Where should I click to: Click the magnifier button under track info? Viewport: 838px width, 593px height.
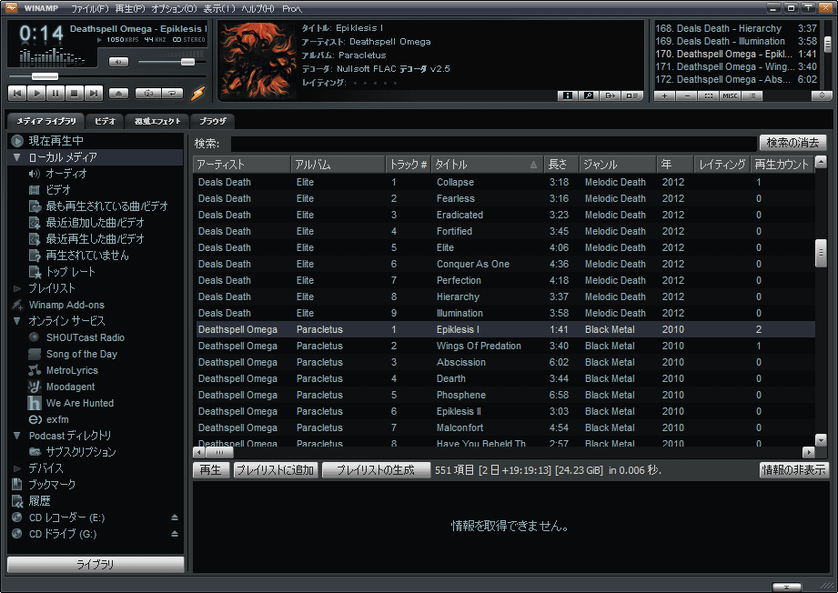[589, 96]
